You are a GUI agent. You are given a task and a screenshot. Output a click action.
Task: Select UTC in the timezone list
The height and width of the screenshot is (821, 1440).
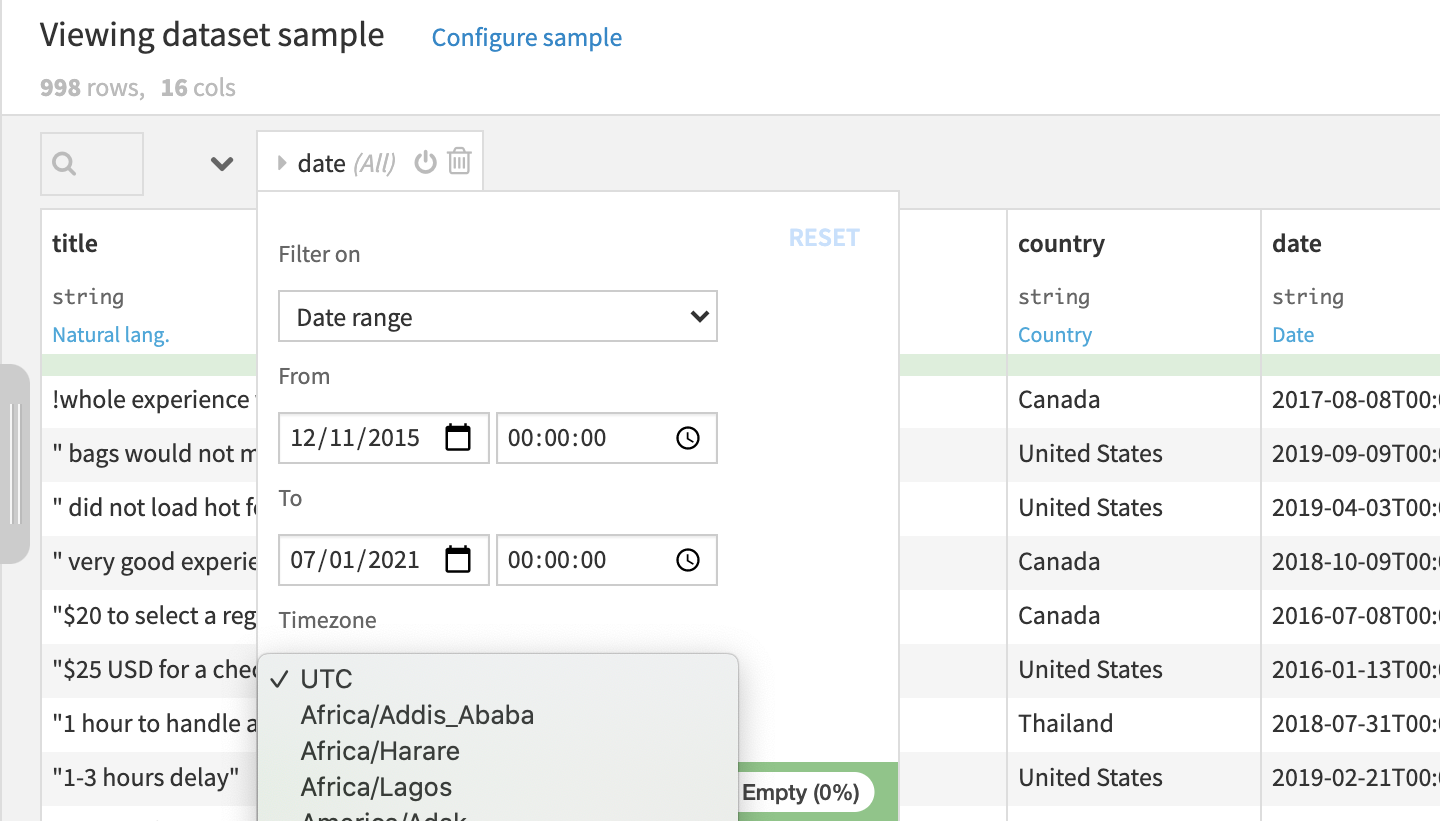498,679
